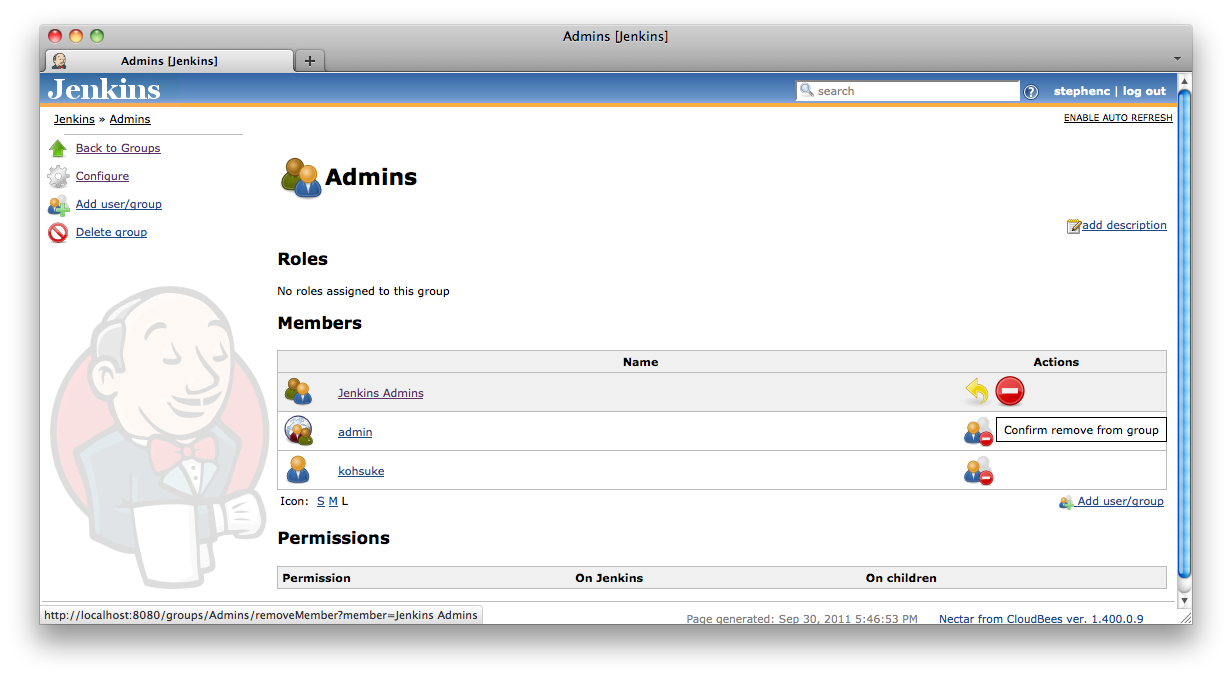Click the favicon on the Admins browser tab

point(59,61)
